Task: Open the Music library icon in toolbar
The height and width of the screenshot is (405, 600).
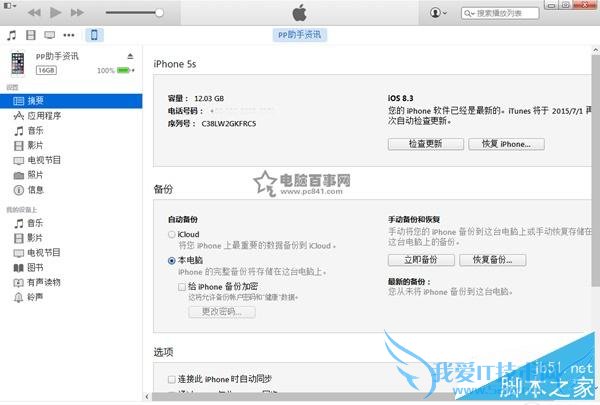Action: [11, 35]
